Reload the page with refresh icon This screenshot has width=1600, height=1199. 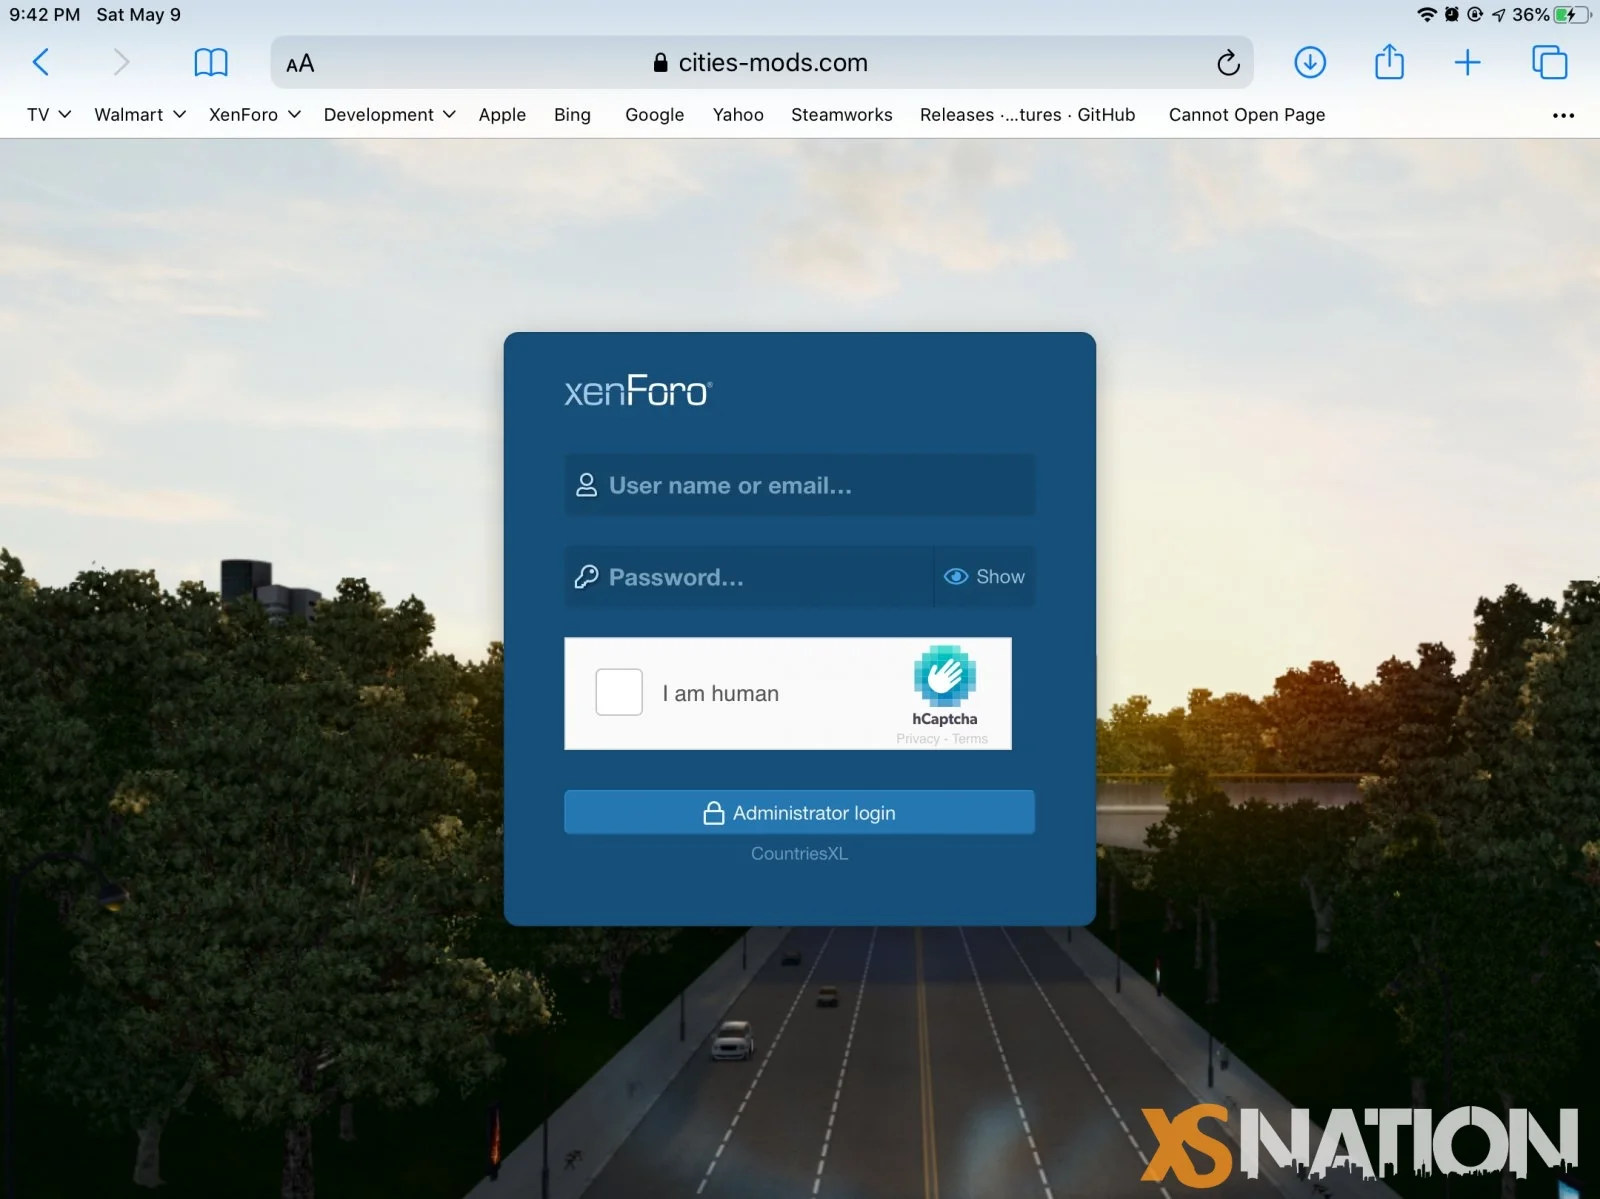(x=1228, y=63)
